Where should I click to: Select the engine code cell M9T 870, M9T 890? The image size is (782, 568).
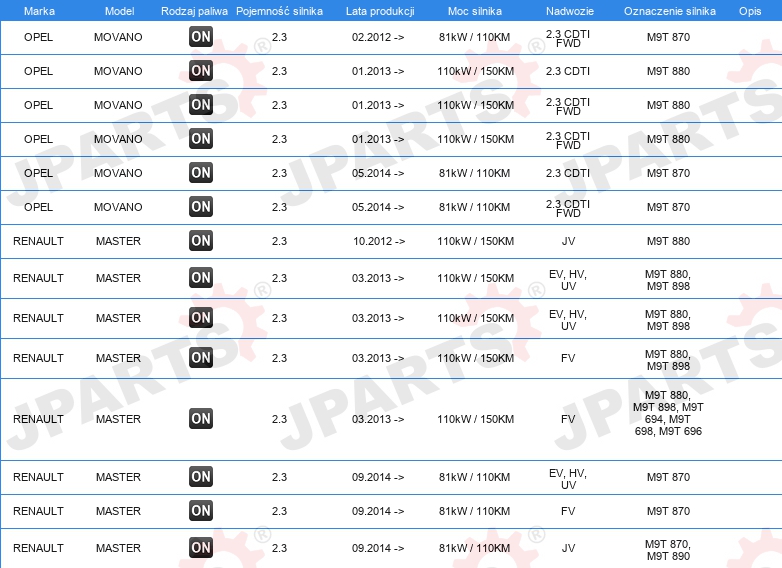(x=668, y=550)
